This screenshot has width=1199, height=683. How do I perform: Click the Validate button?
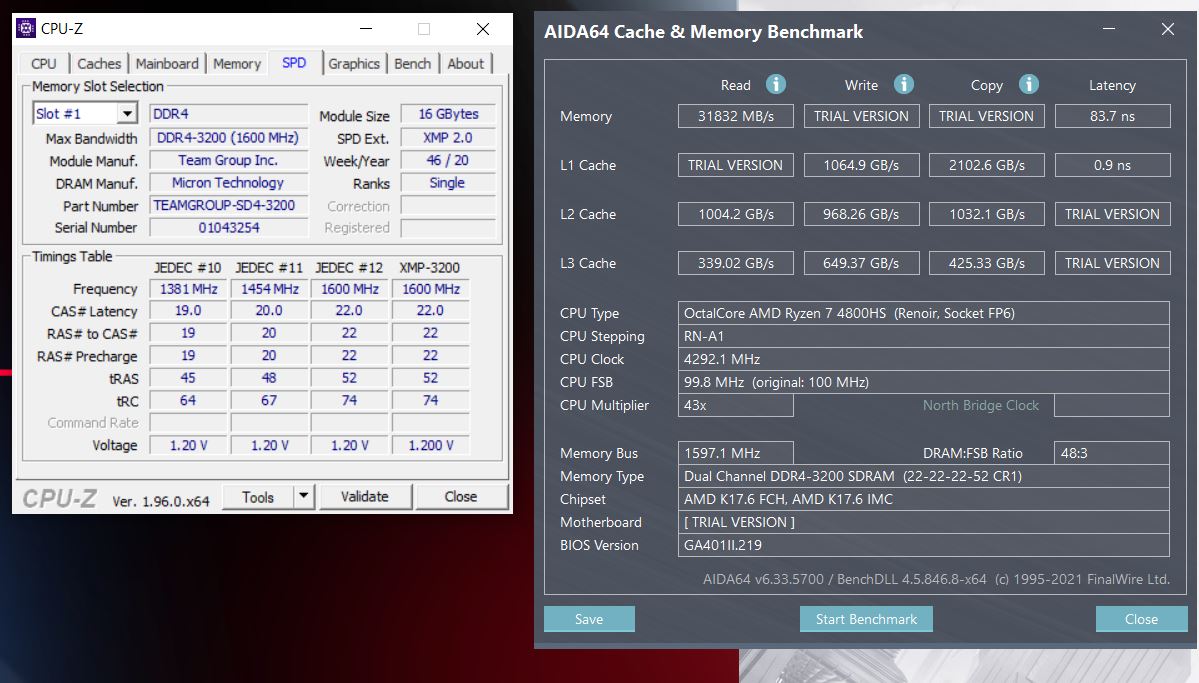click(x=366, y=496)
